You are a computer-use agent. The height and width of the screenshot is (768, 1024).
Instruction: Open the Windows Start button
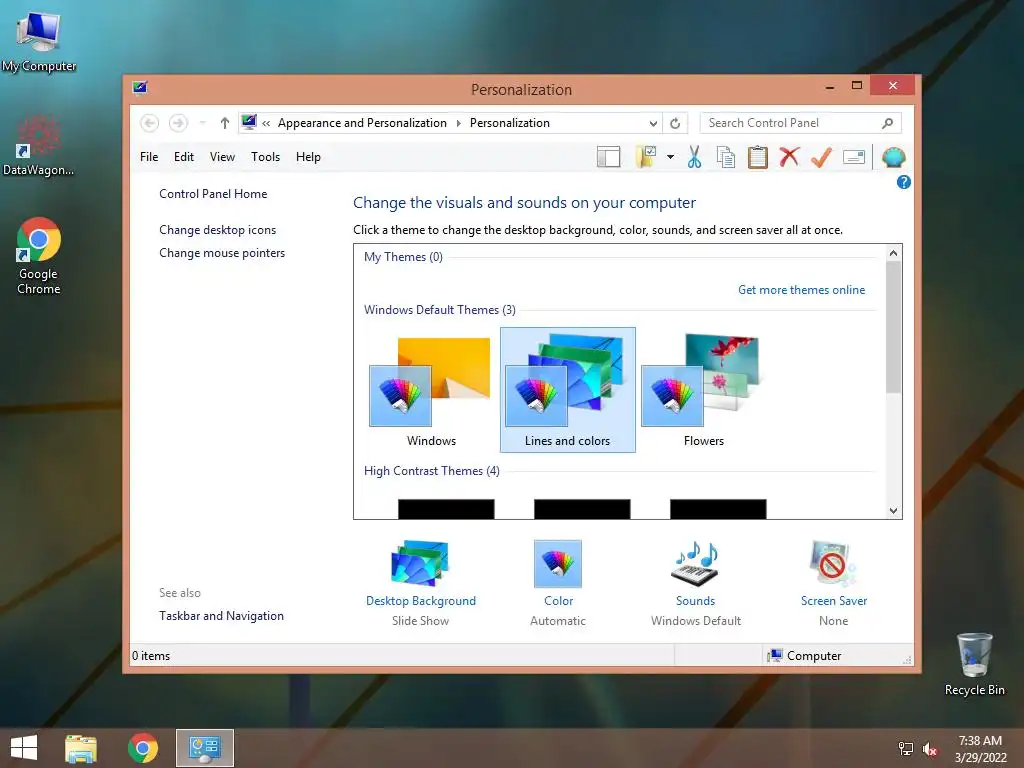point(24,748)
